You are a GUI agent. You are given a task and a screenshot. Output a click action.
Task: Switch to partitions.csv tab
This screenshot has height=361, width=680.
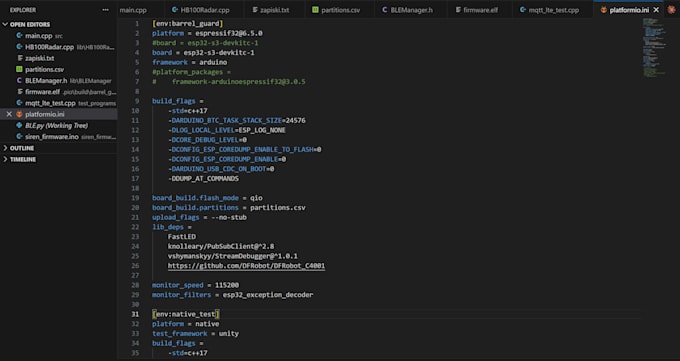pyautogui.click(x=340, y=10)
